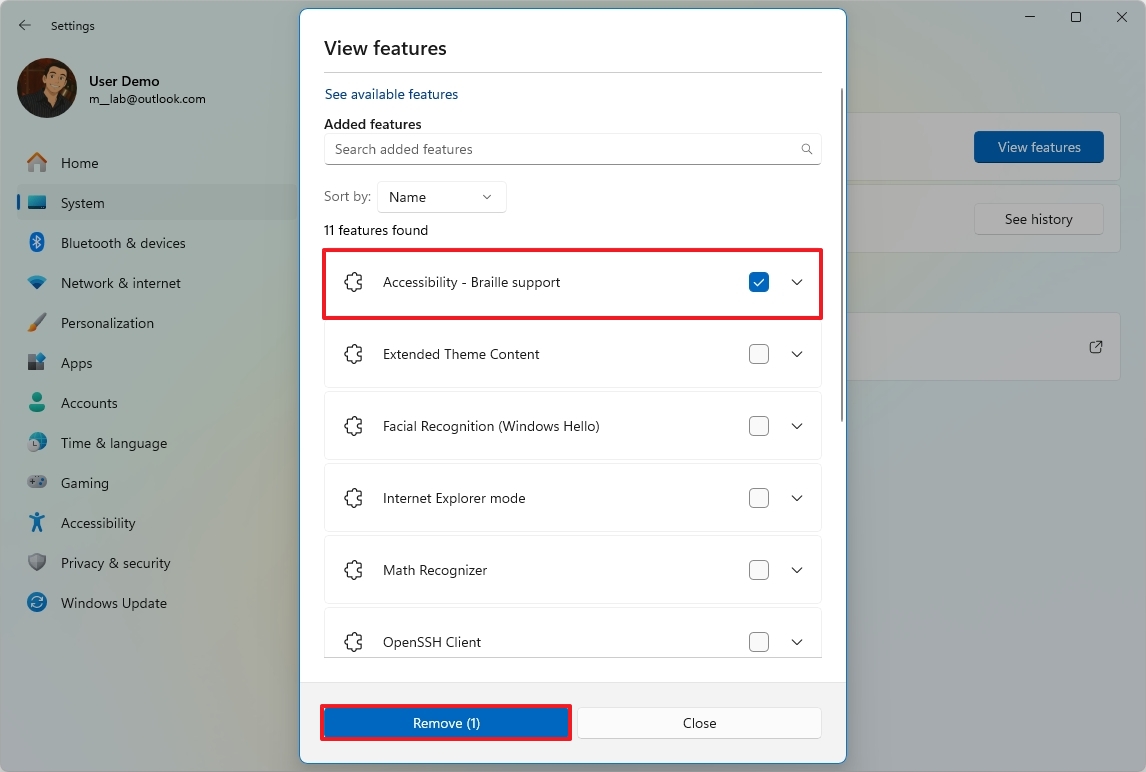
Task: Click the back arrow in Settings header
Action: 25,25
